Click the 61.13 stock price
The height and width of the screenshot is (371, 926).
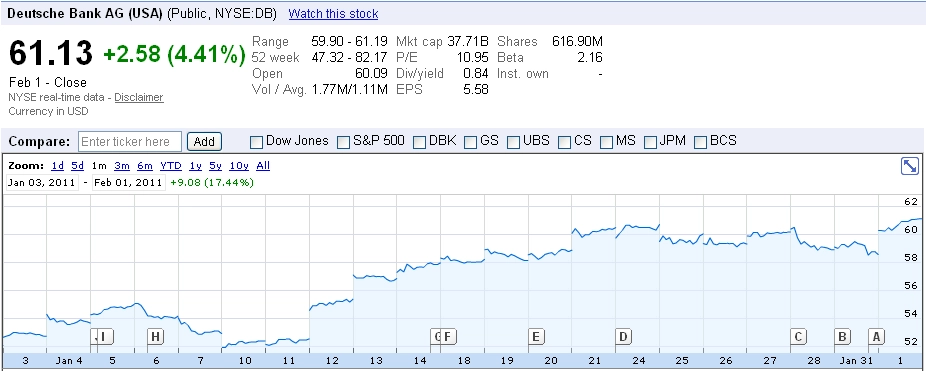pos(51,54)
